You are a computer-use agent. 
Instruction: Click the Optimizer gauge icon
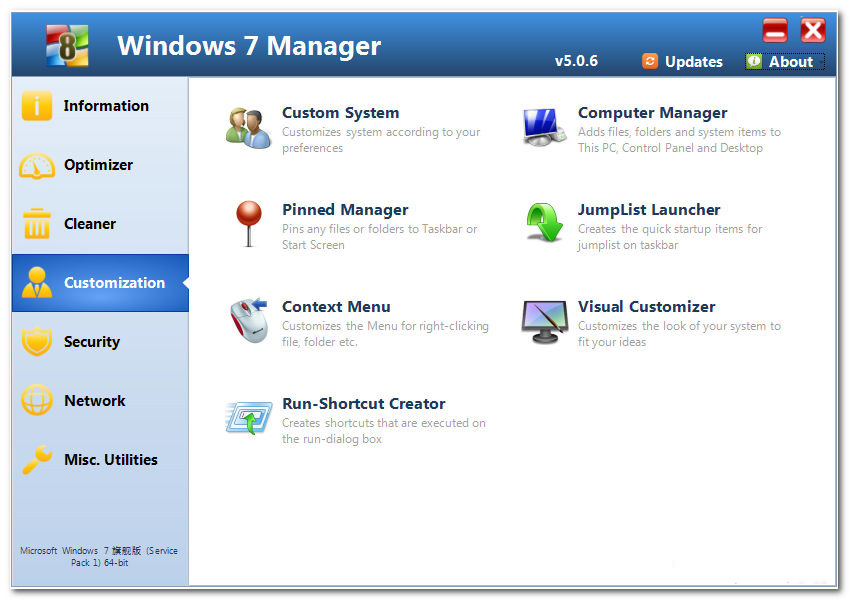pyautogui.click(x=36, y=166)
